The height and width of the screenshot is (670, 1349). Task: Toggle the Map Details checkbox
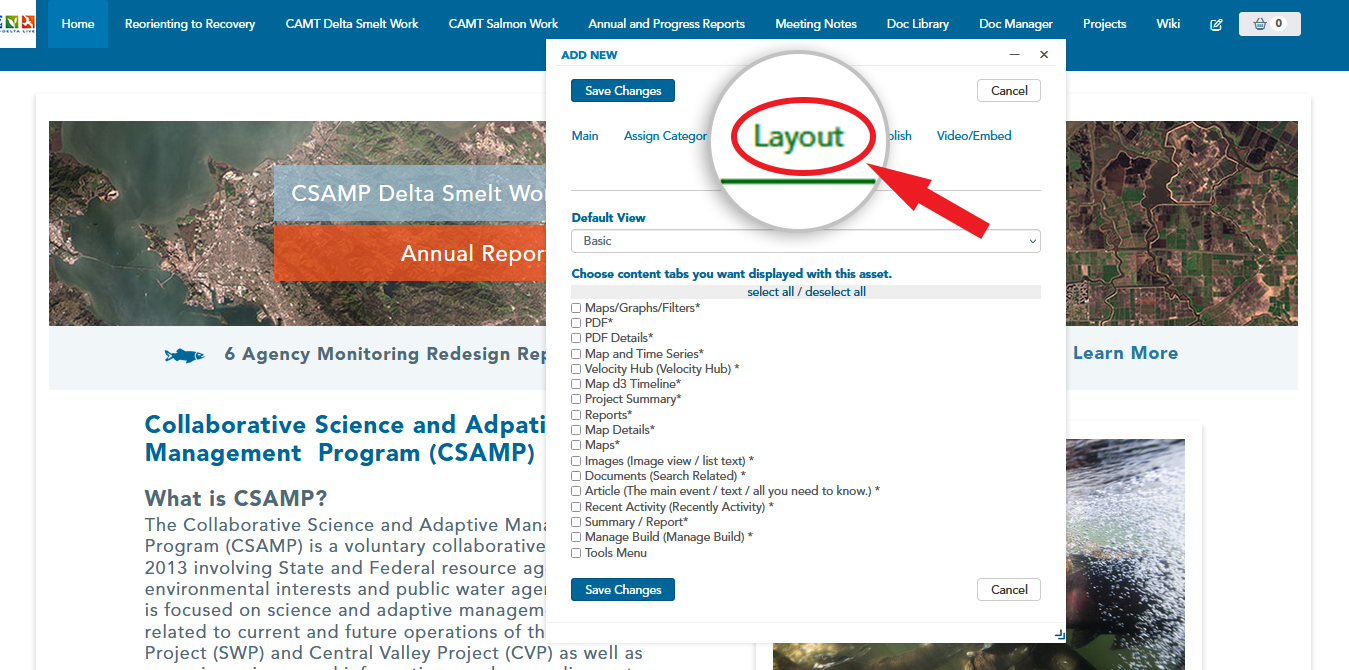coord(576,430)
